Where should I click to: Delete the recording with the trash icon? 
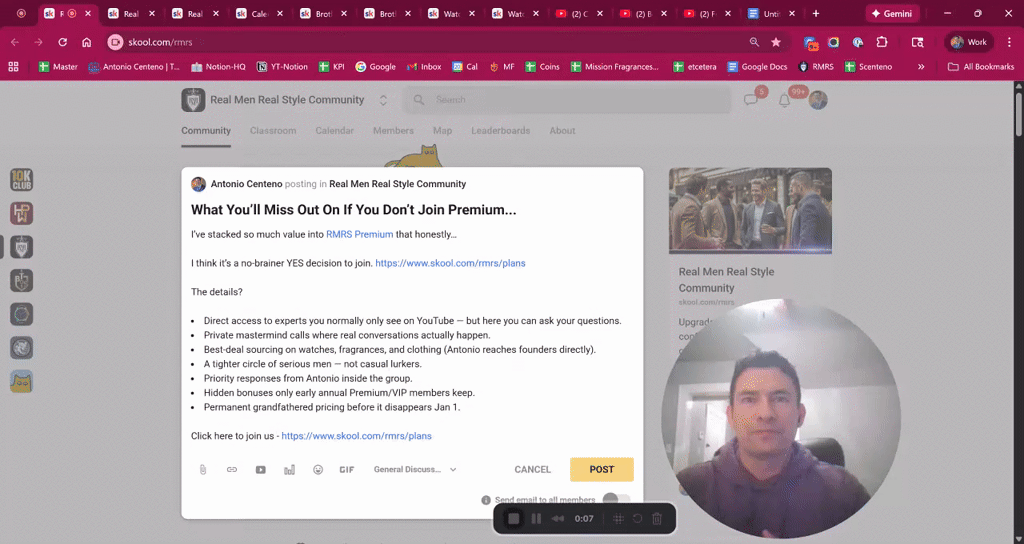pyautogui.click(x=658, y=519)
